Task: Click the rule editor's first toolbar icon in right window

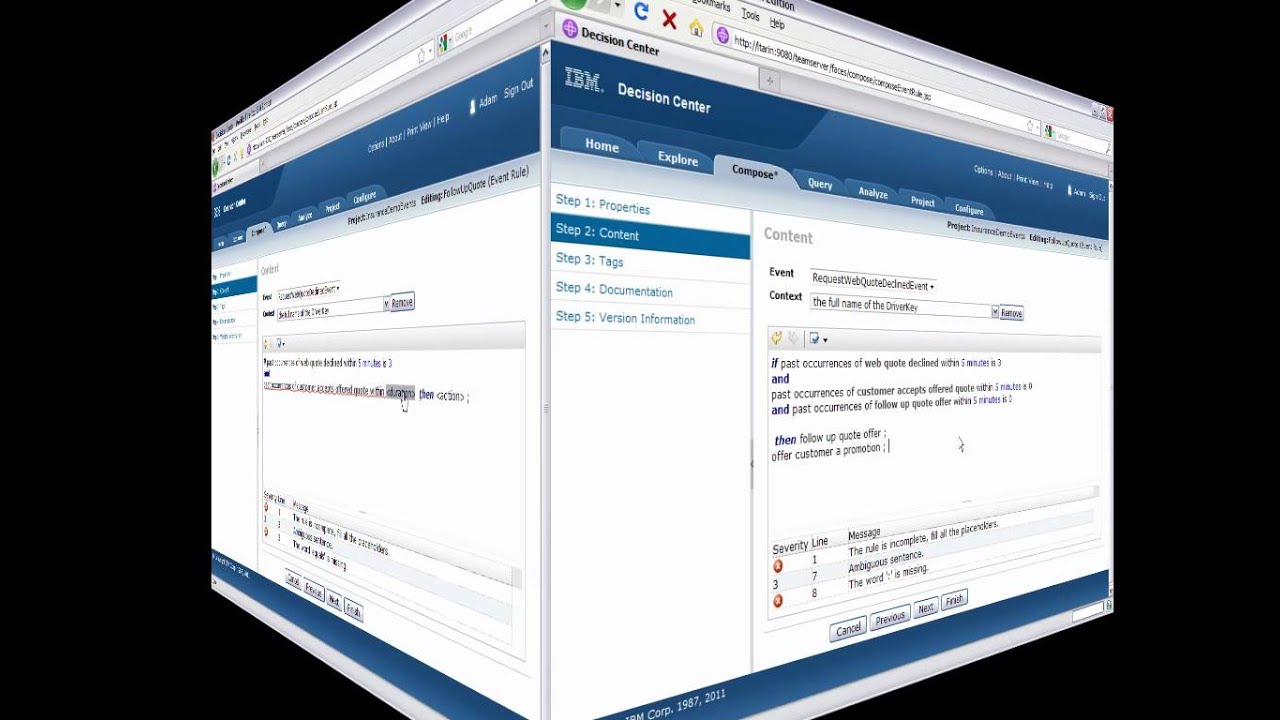Action: tap(776, 338)
